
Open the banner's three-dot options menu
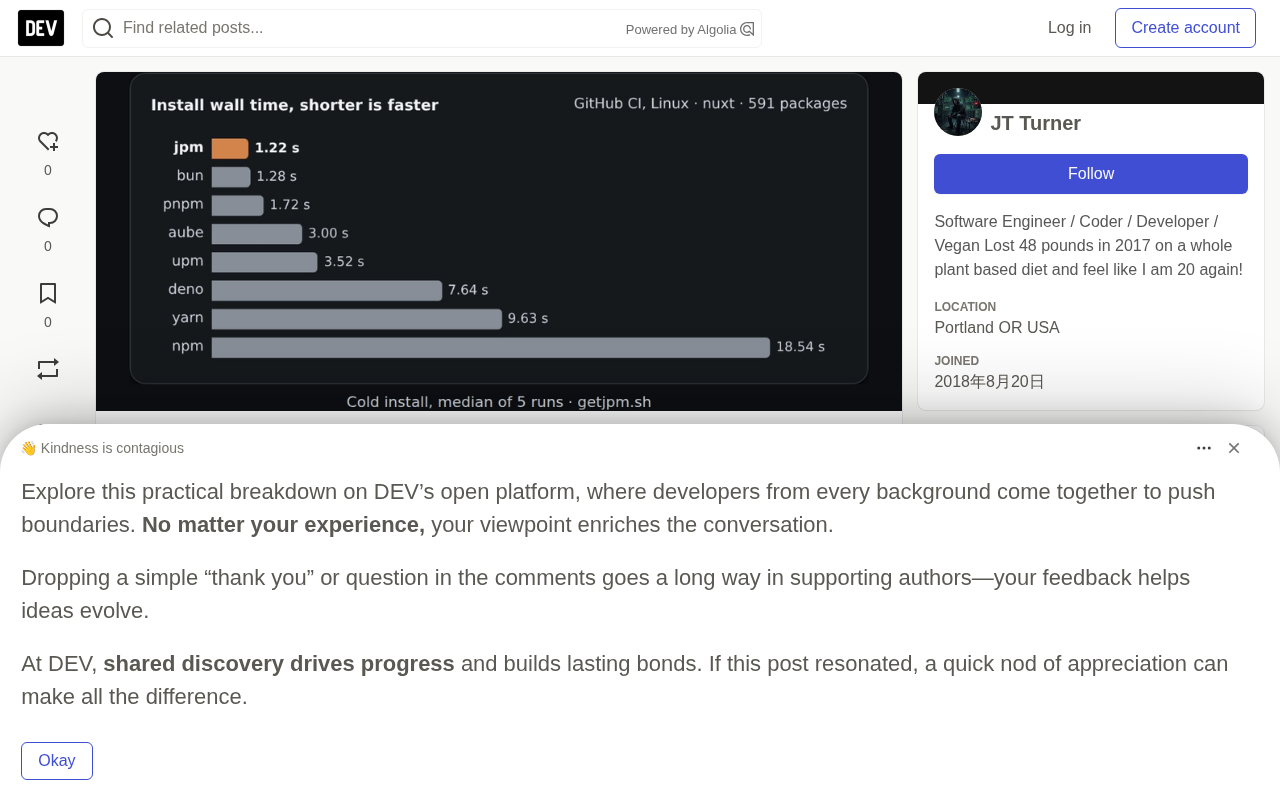click(x=1204, y=448)
